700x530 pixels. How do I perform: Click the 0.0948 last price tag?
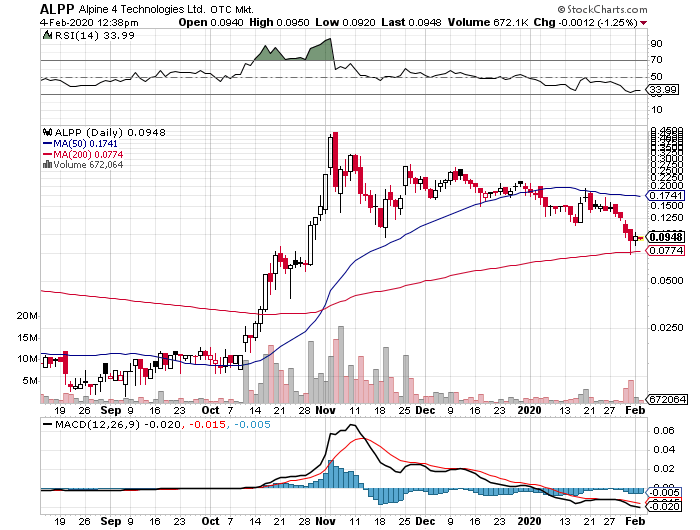(x=665, y=237)
